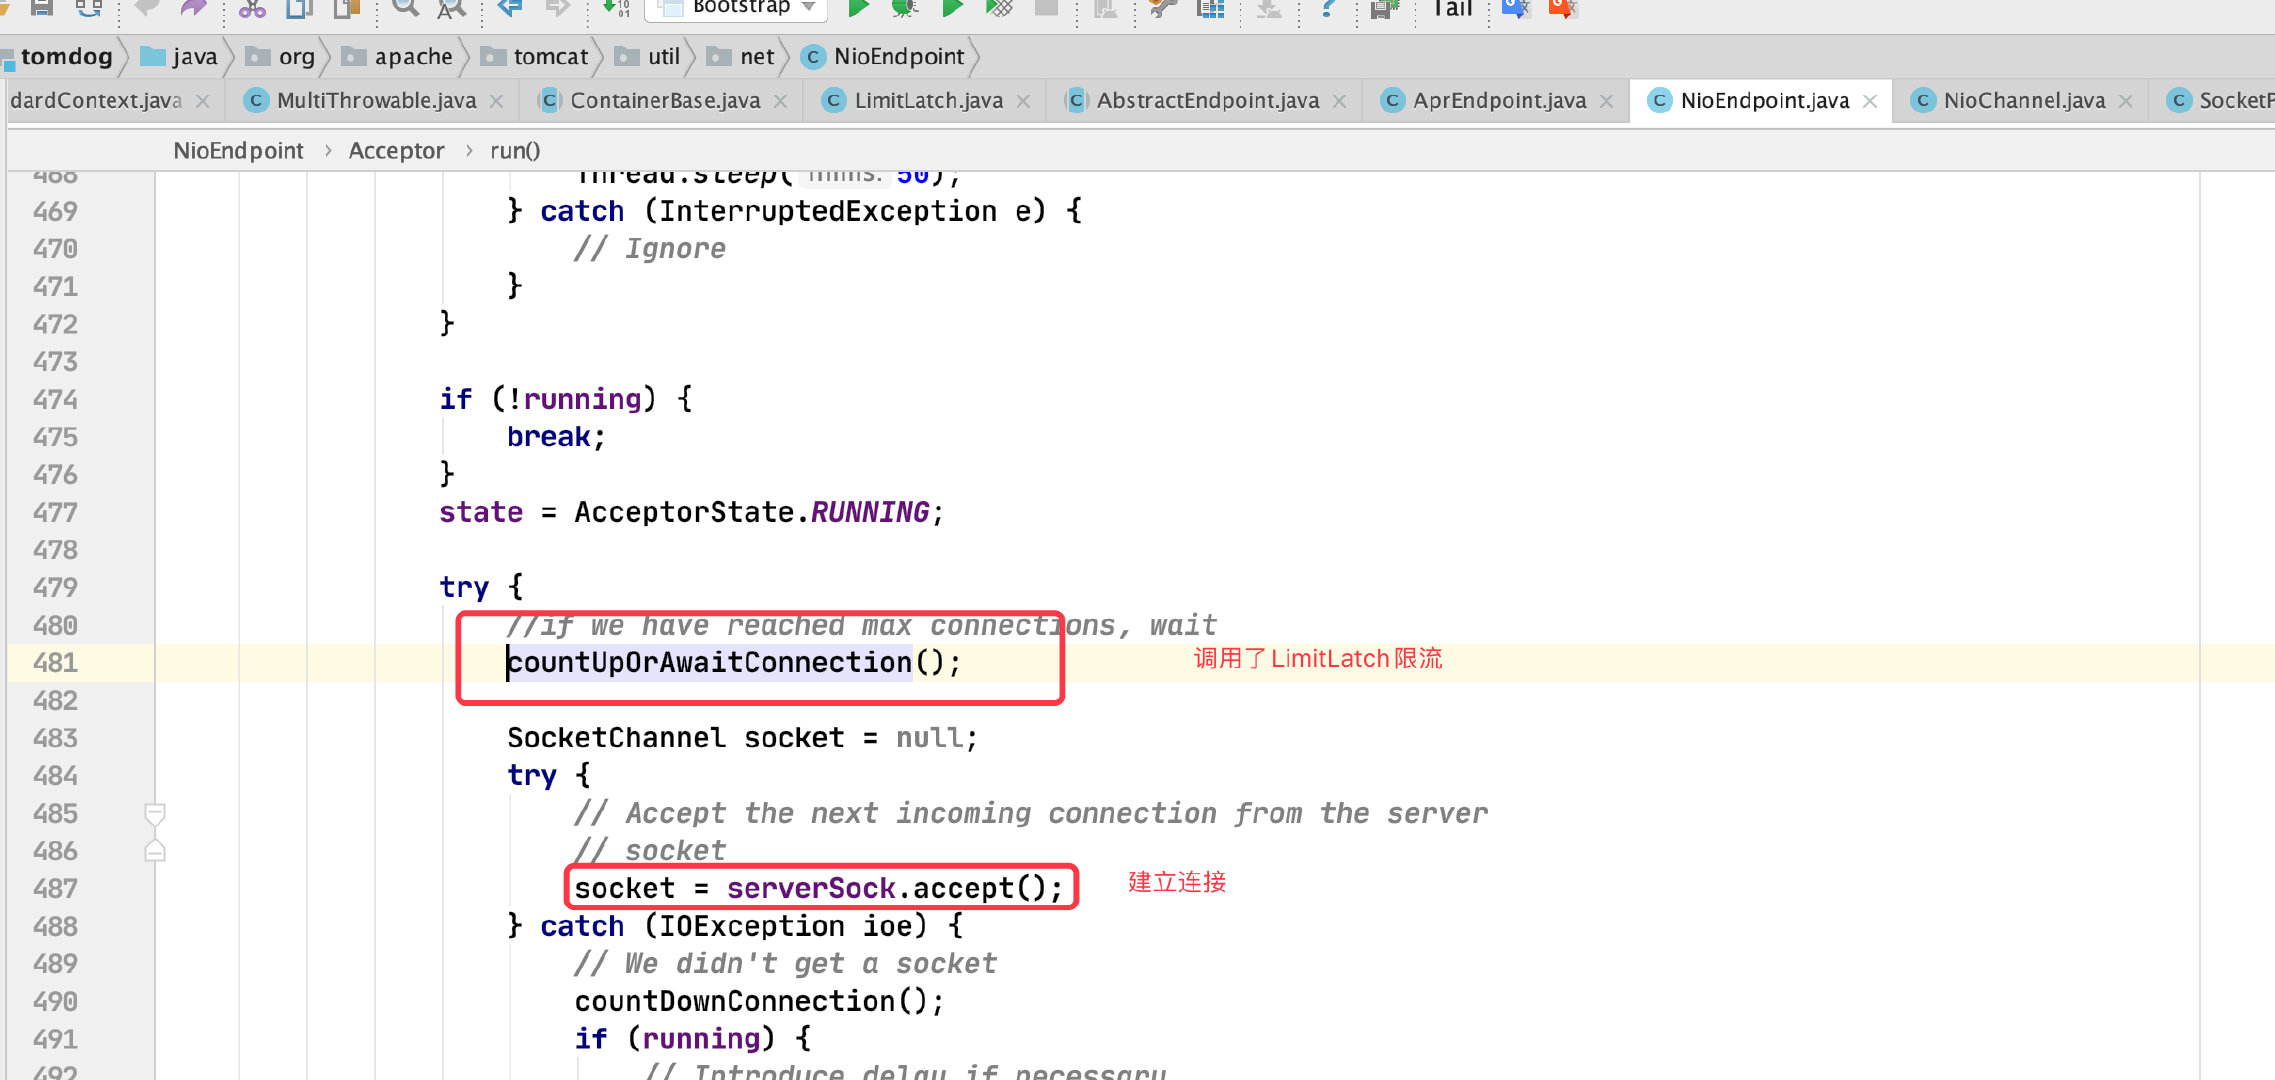Click the run() editor breadcrumb
Viewport: 2275px width, 1080px height.
coord(515,150)
